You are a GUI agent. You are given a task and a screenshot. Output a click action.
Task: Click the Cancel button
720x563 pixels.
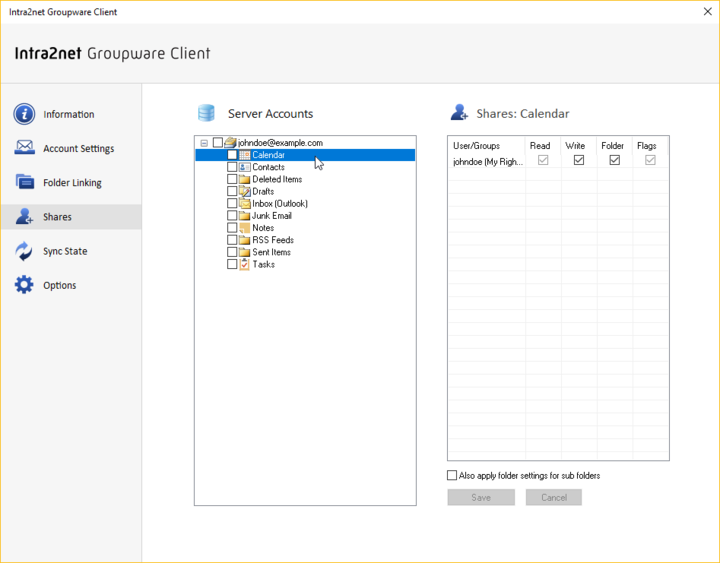point(554,497)
